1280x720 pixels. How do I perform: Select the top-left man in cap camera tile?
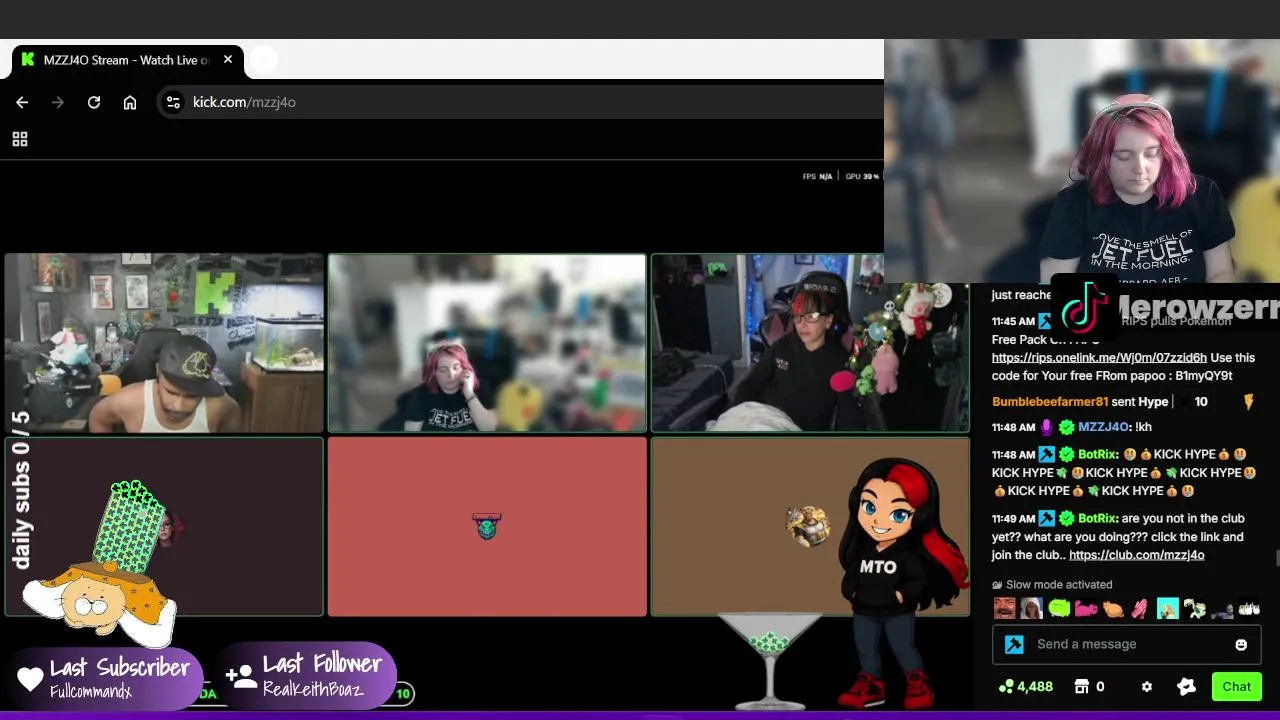pyautogui.click(x=164, y=343)
